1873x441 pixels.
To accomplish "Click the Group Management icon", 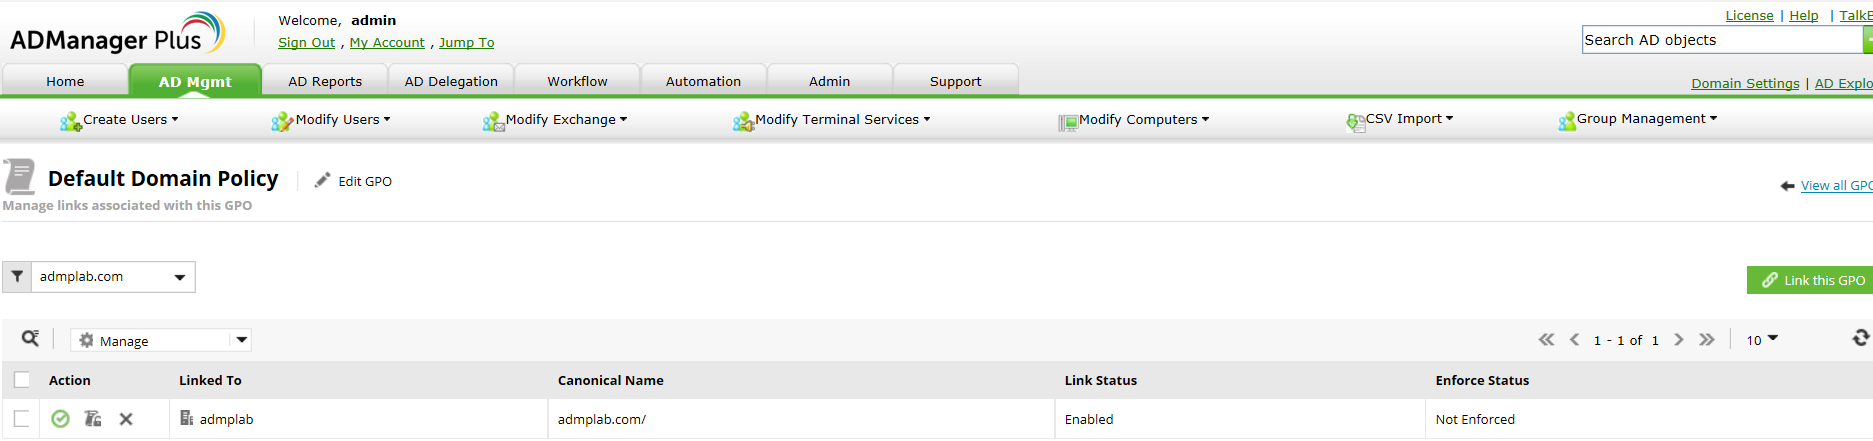I will tap(1567, 122).
